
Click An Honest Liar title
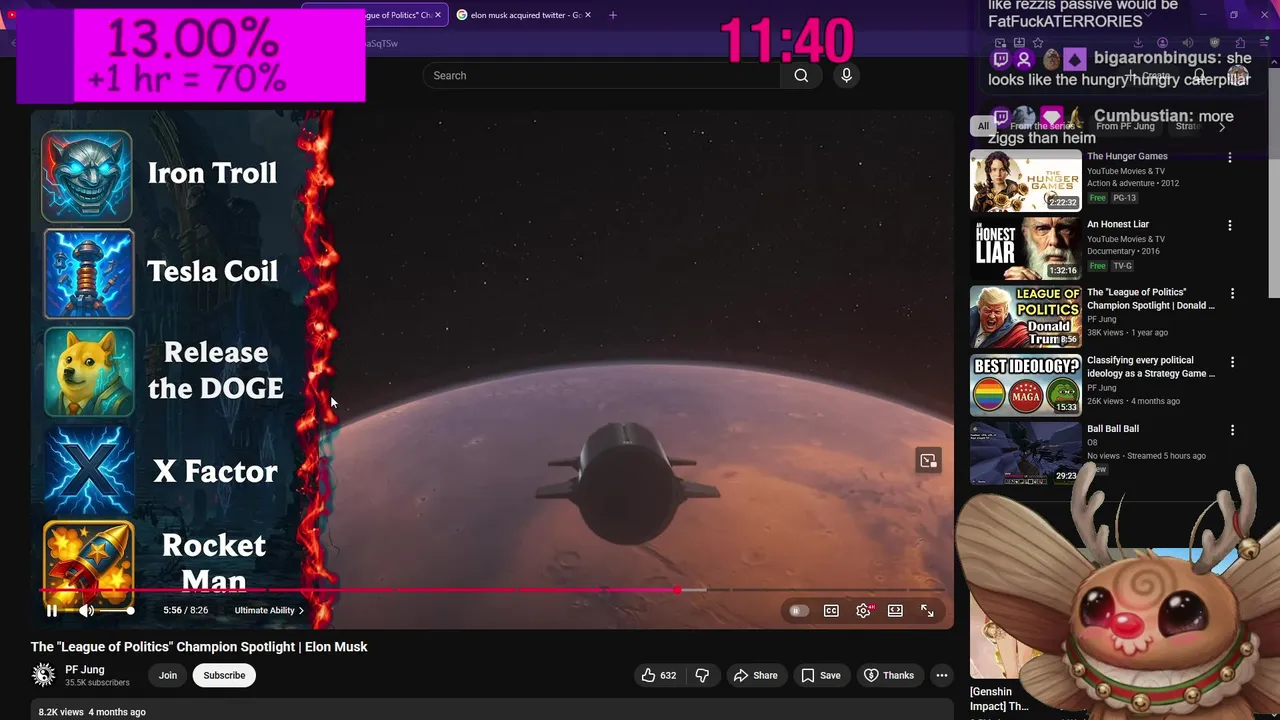click(1118, 224)
